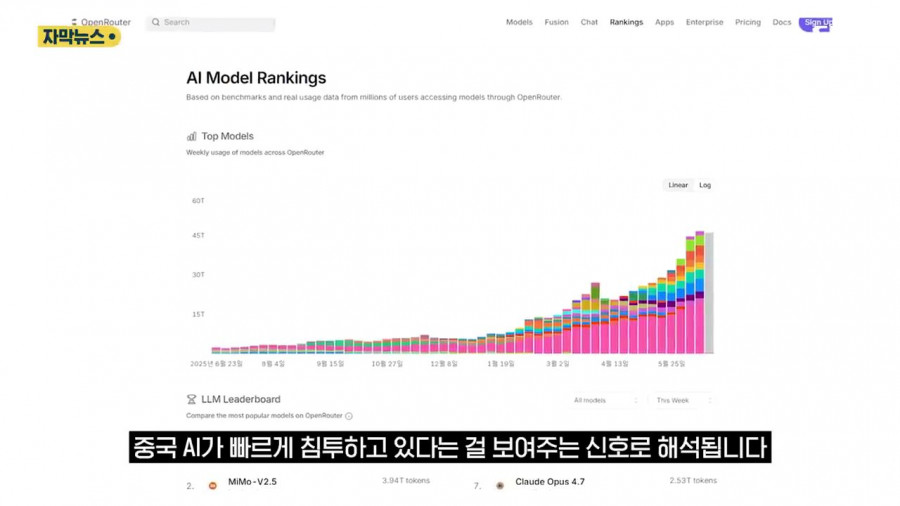The image size is (900, 506).
Task: Open the Models menu item
Action: 519,22
